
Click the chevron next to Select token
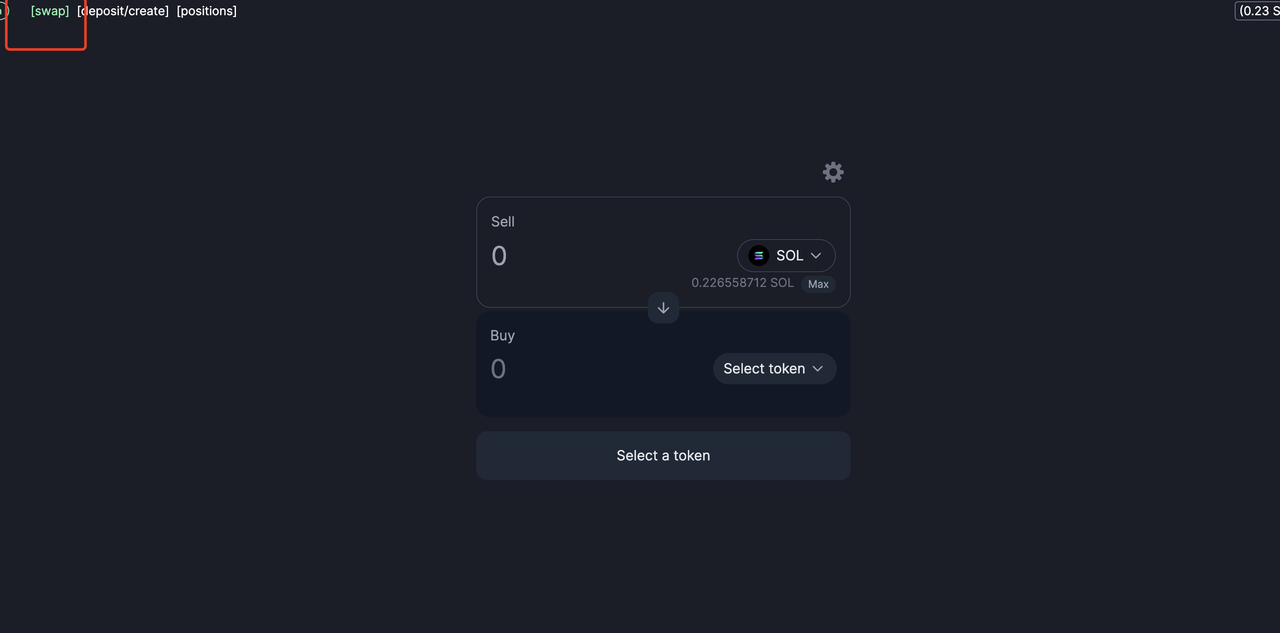(x=818, y=369)
